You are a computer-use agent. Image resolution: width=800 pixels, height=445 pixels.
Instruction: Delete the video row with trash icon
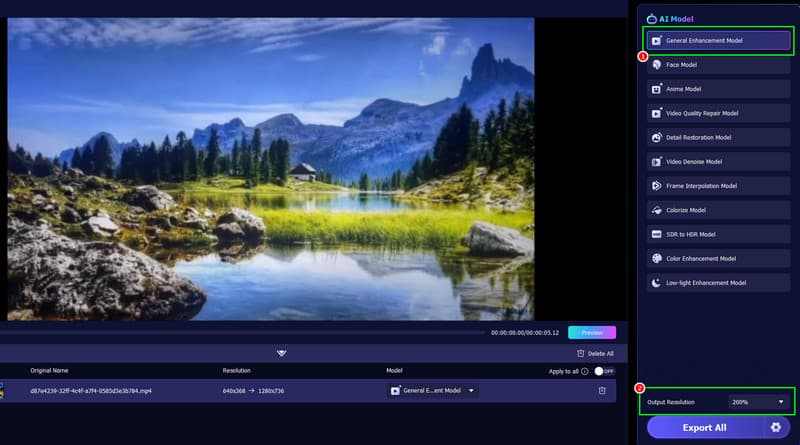click(x=602, y=390)
